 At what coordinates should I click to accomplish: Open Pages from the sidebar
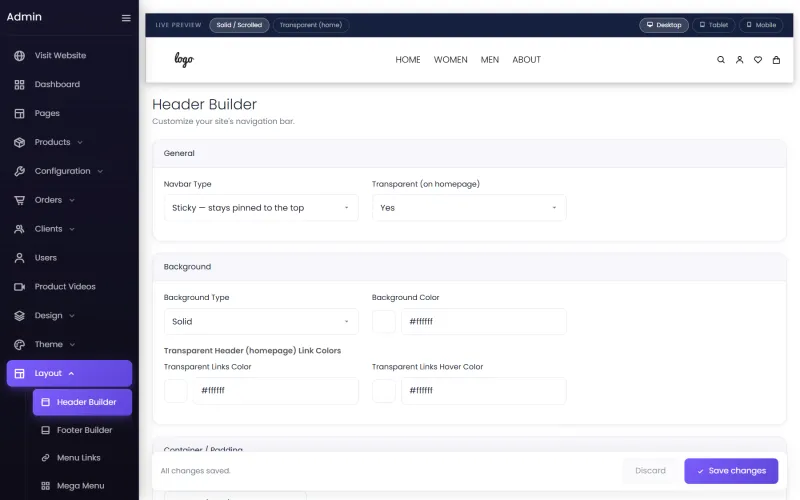click(69, 113)
